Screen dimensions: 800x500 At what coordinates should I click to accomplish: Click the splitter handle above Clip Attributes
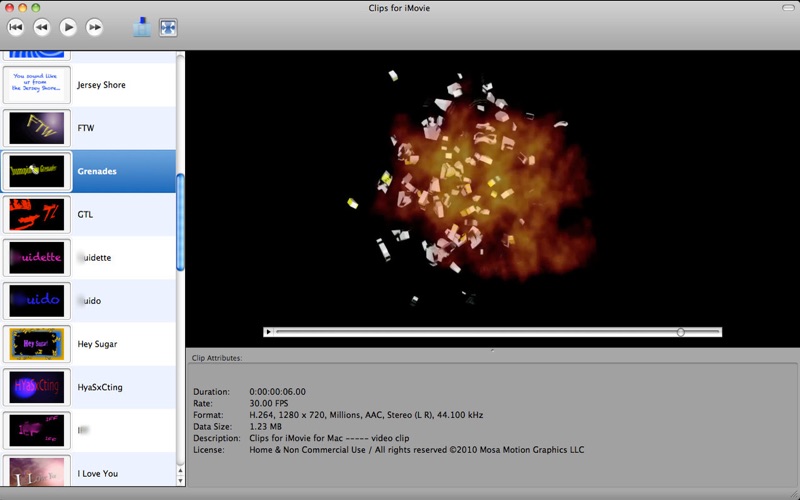pyautogui.click(x=492, y=349)
